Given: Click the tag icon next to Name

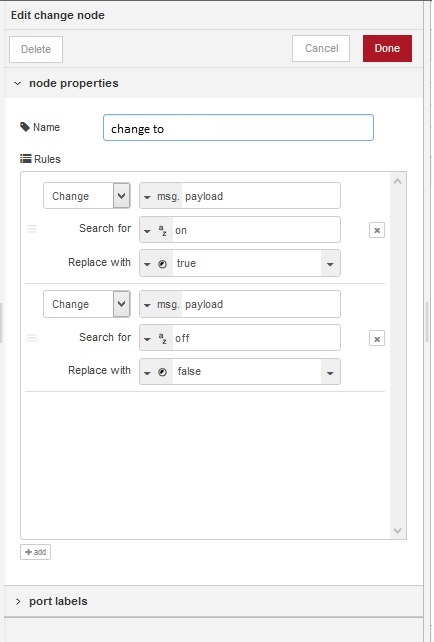Looking at the screenshot, I should tap(25, 127).
